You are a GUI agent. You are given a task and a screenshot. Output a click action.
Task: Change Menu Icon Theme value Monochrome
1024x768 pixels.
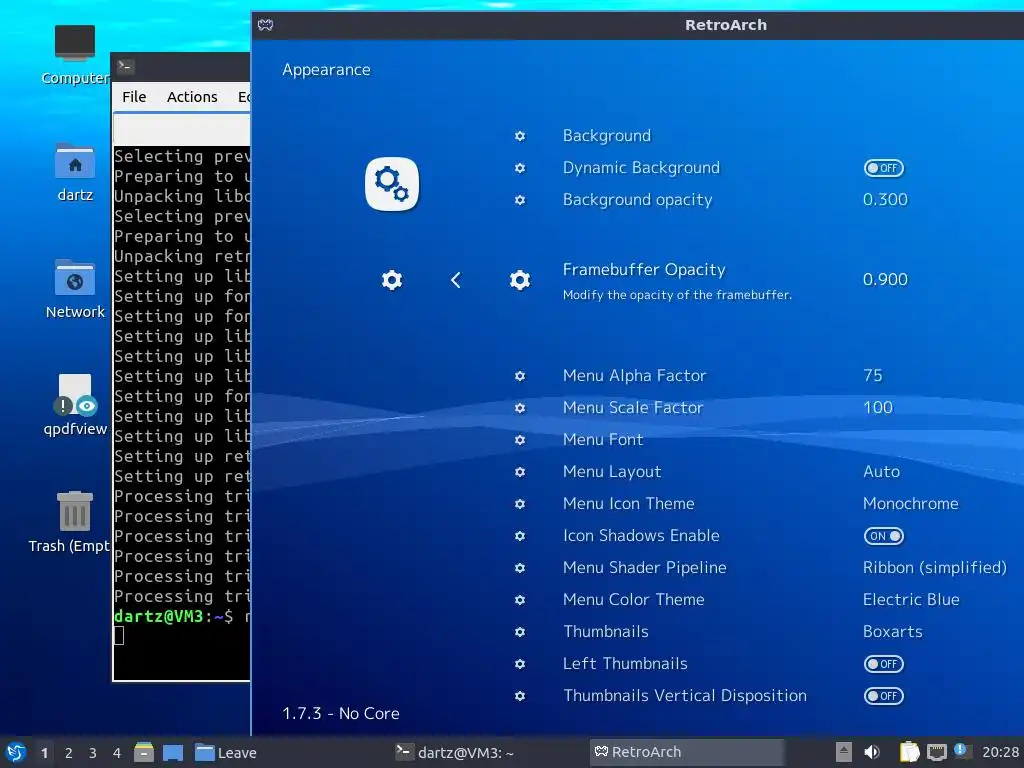coord(911,504)
